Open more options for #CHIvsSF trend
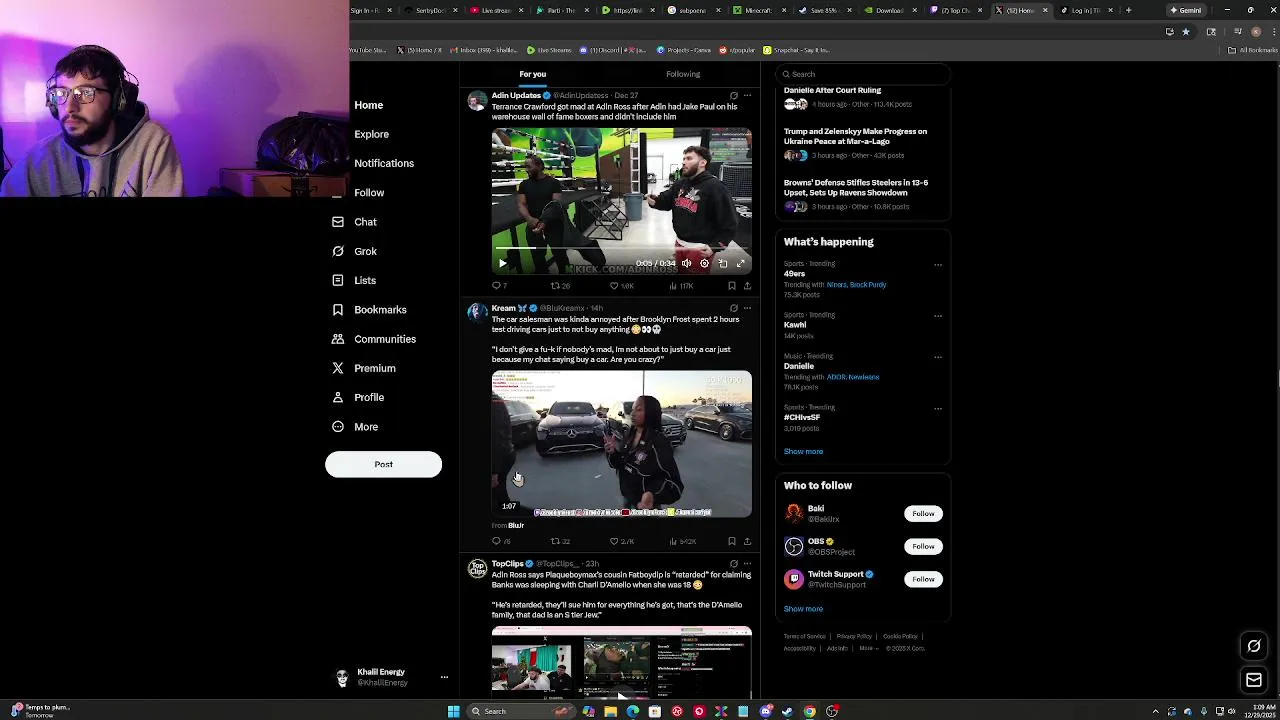1280x720 pixels. coord(938,409)
